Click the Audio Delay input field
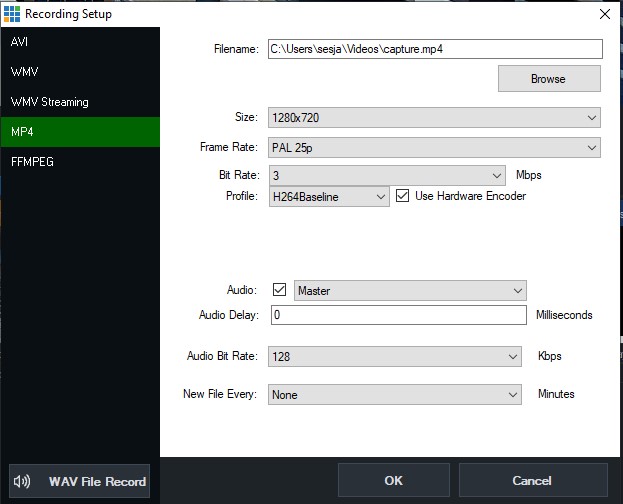623x504 pixels. coord(399,315)
